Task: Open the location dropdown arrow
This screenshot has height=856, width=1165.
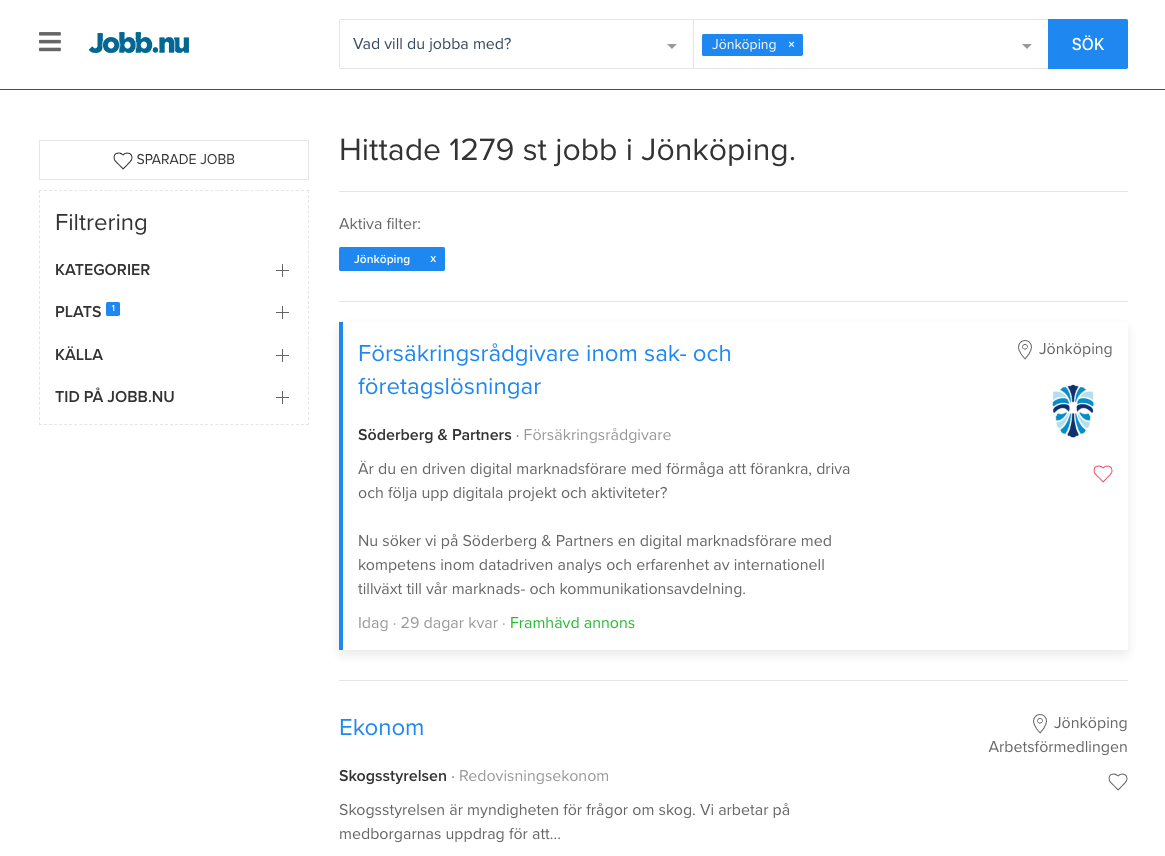Action: (1027, 46)
